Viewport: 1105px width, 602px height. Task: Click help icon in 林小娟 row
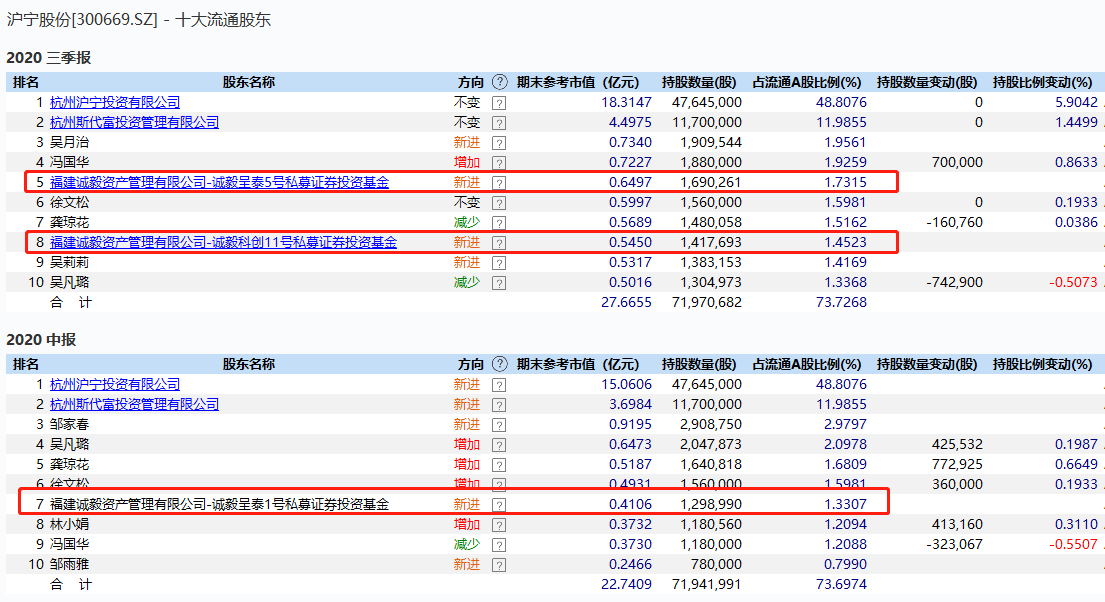click(x=499, y=525)
